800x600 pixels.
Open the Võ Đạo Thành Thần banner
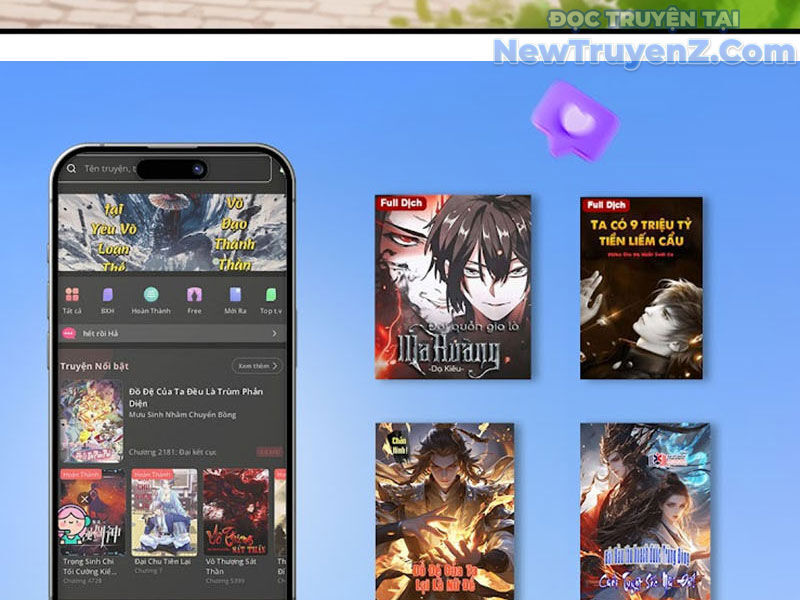[235, 232]
